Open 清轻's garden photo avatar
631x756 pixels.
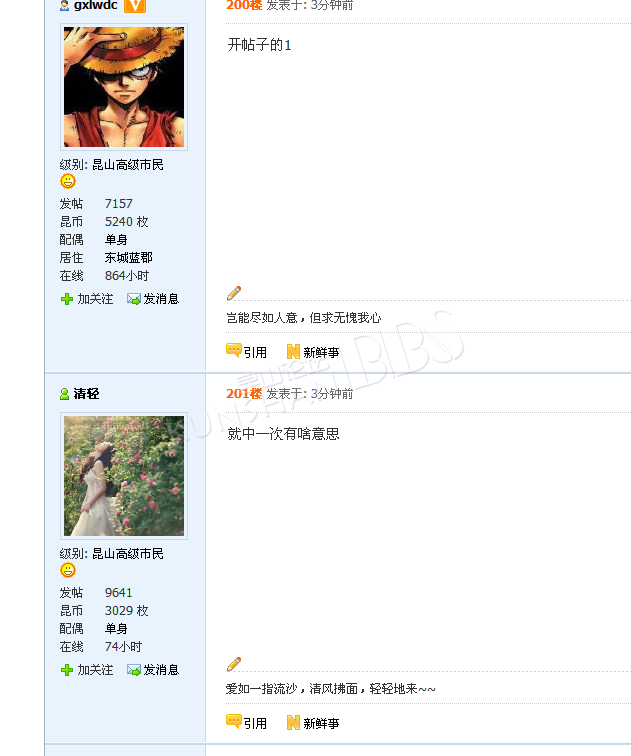click(124, 476)
